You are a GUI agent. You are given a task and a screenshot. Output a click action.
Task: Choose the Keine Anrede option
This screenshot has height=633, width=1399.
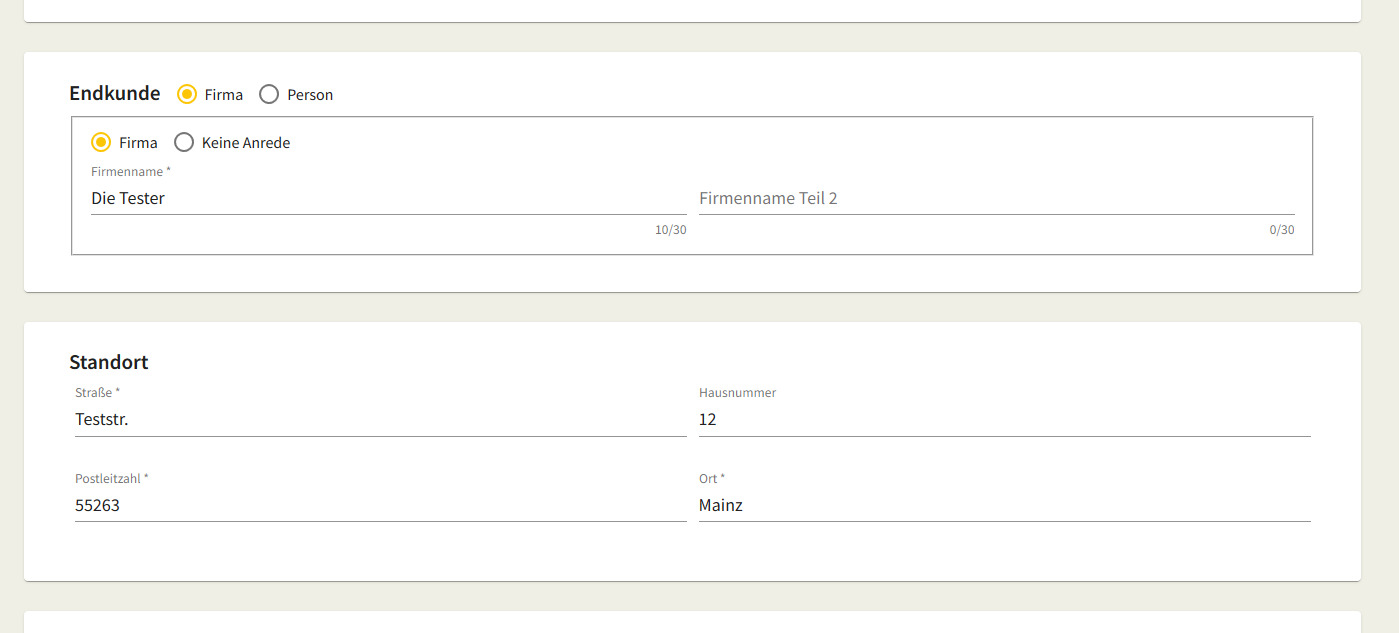point(184,143)
